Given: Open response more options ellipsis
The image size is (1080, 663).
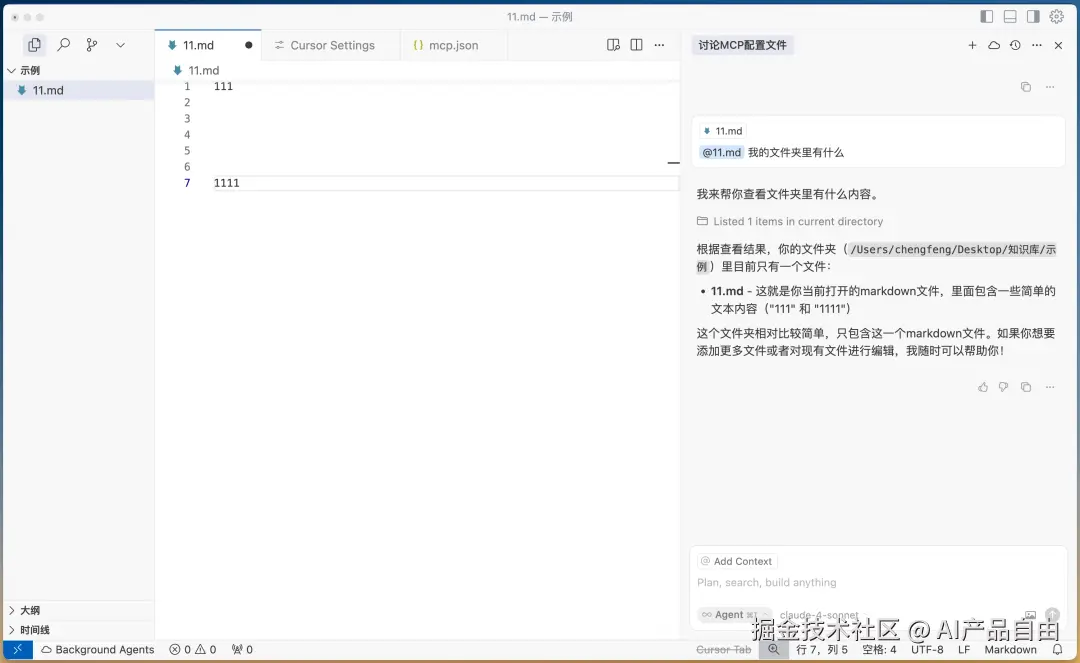Looking at the screenshot, I should pos(1050,387).
